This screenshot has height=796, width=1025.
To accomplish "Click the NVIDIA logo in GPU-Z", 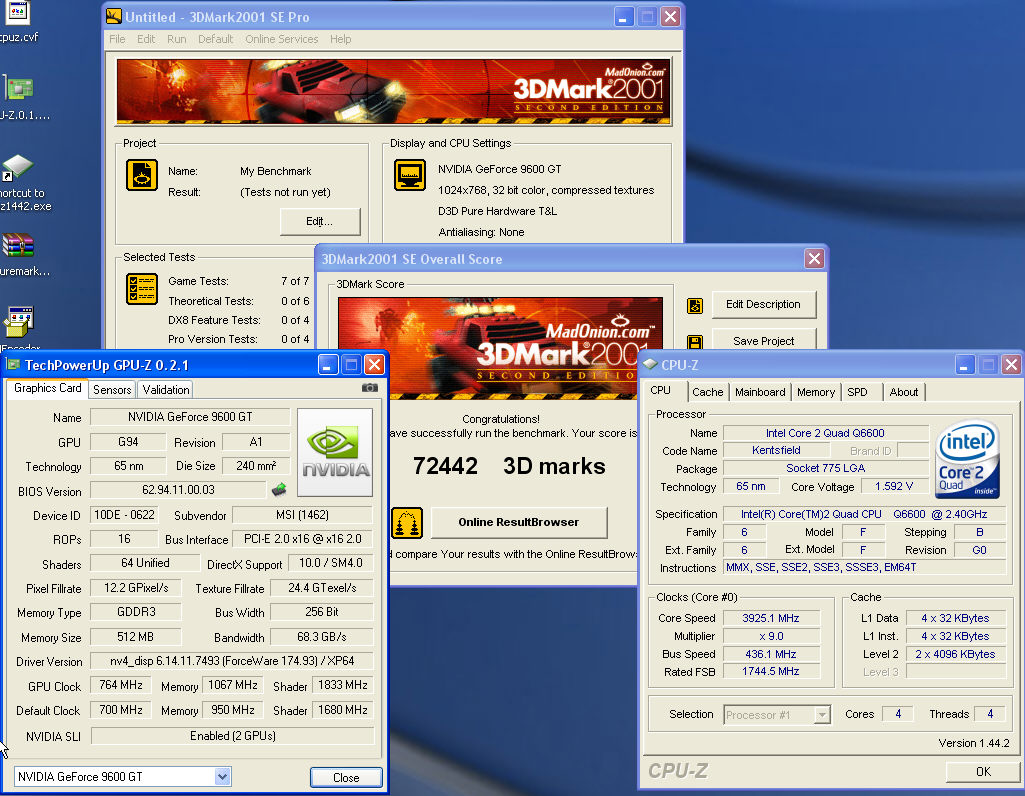I will coord(335,452).
